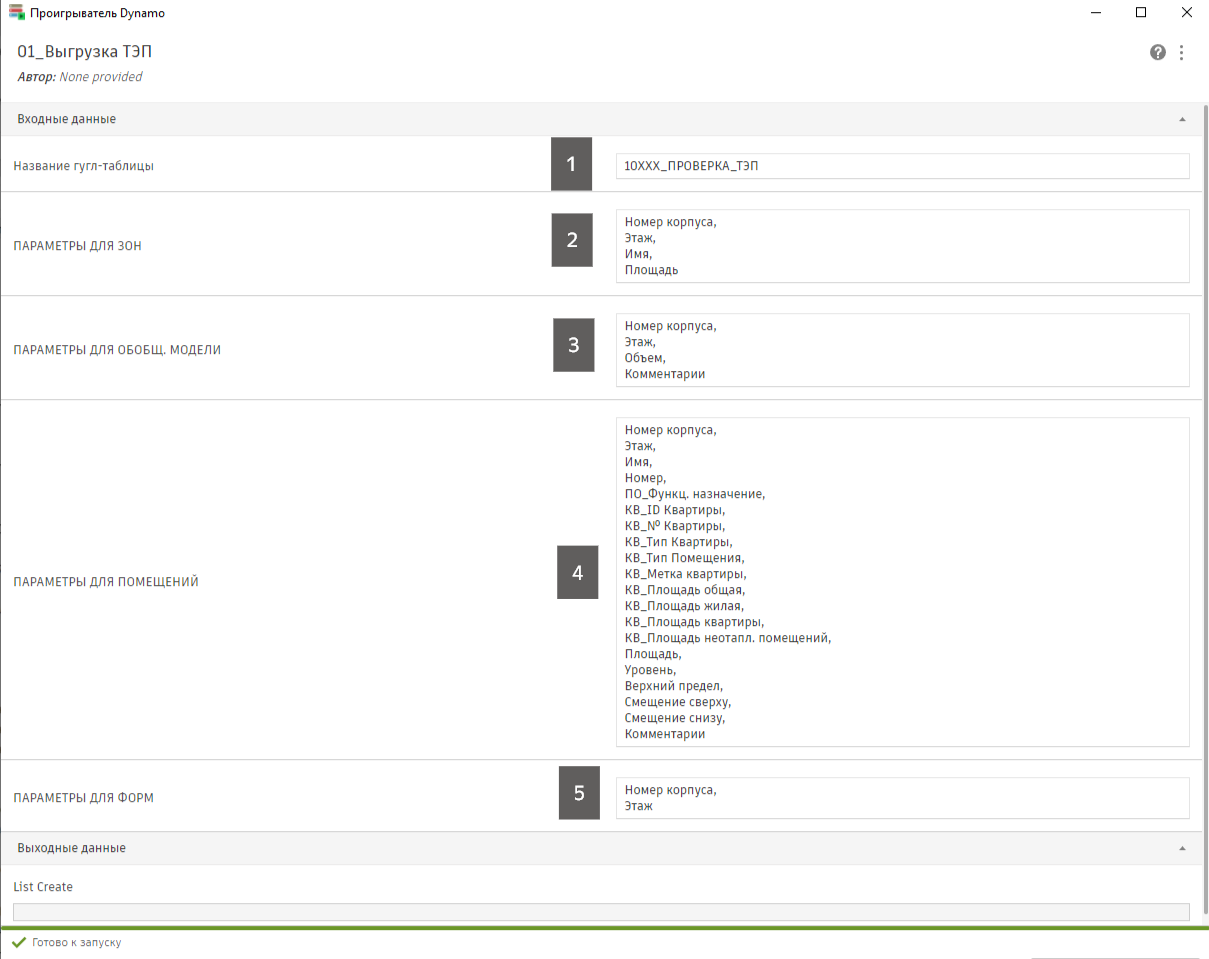Click the 01_Выгрузка ТЭП script title
1209x959 pixels.
click(85, 52)
